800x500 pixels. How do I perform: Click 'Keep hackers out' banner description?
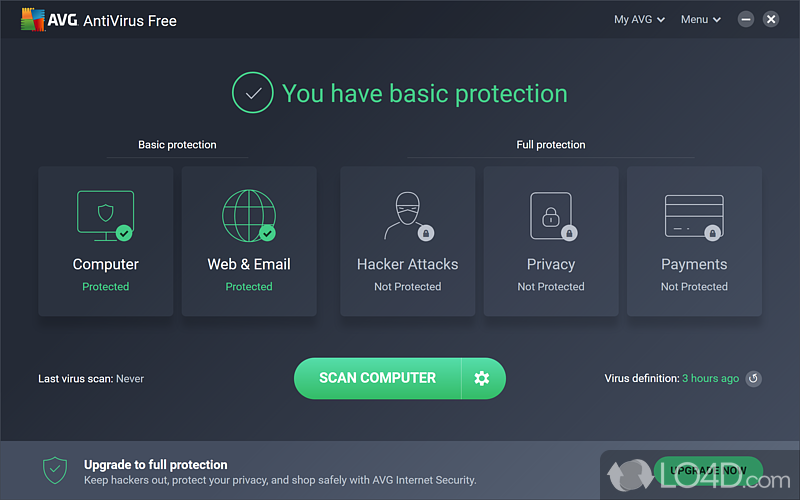280,480
